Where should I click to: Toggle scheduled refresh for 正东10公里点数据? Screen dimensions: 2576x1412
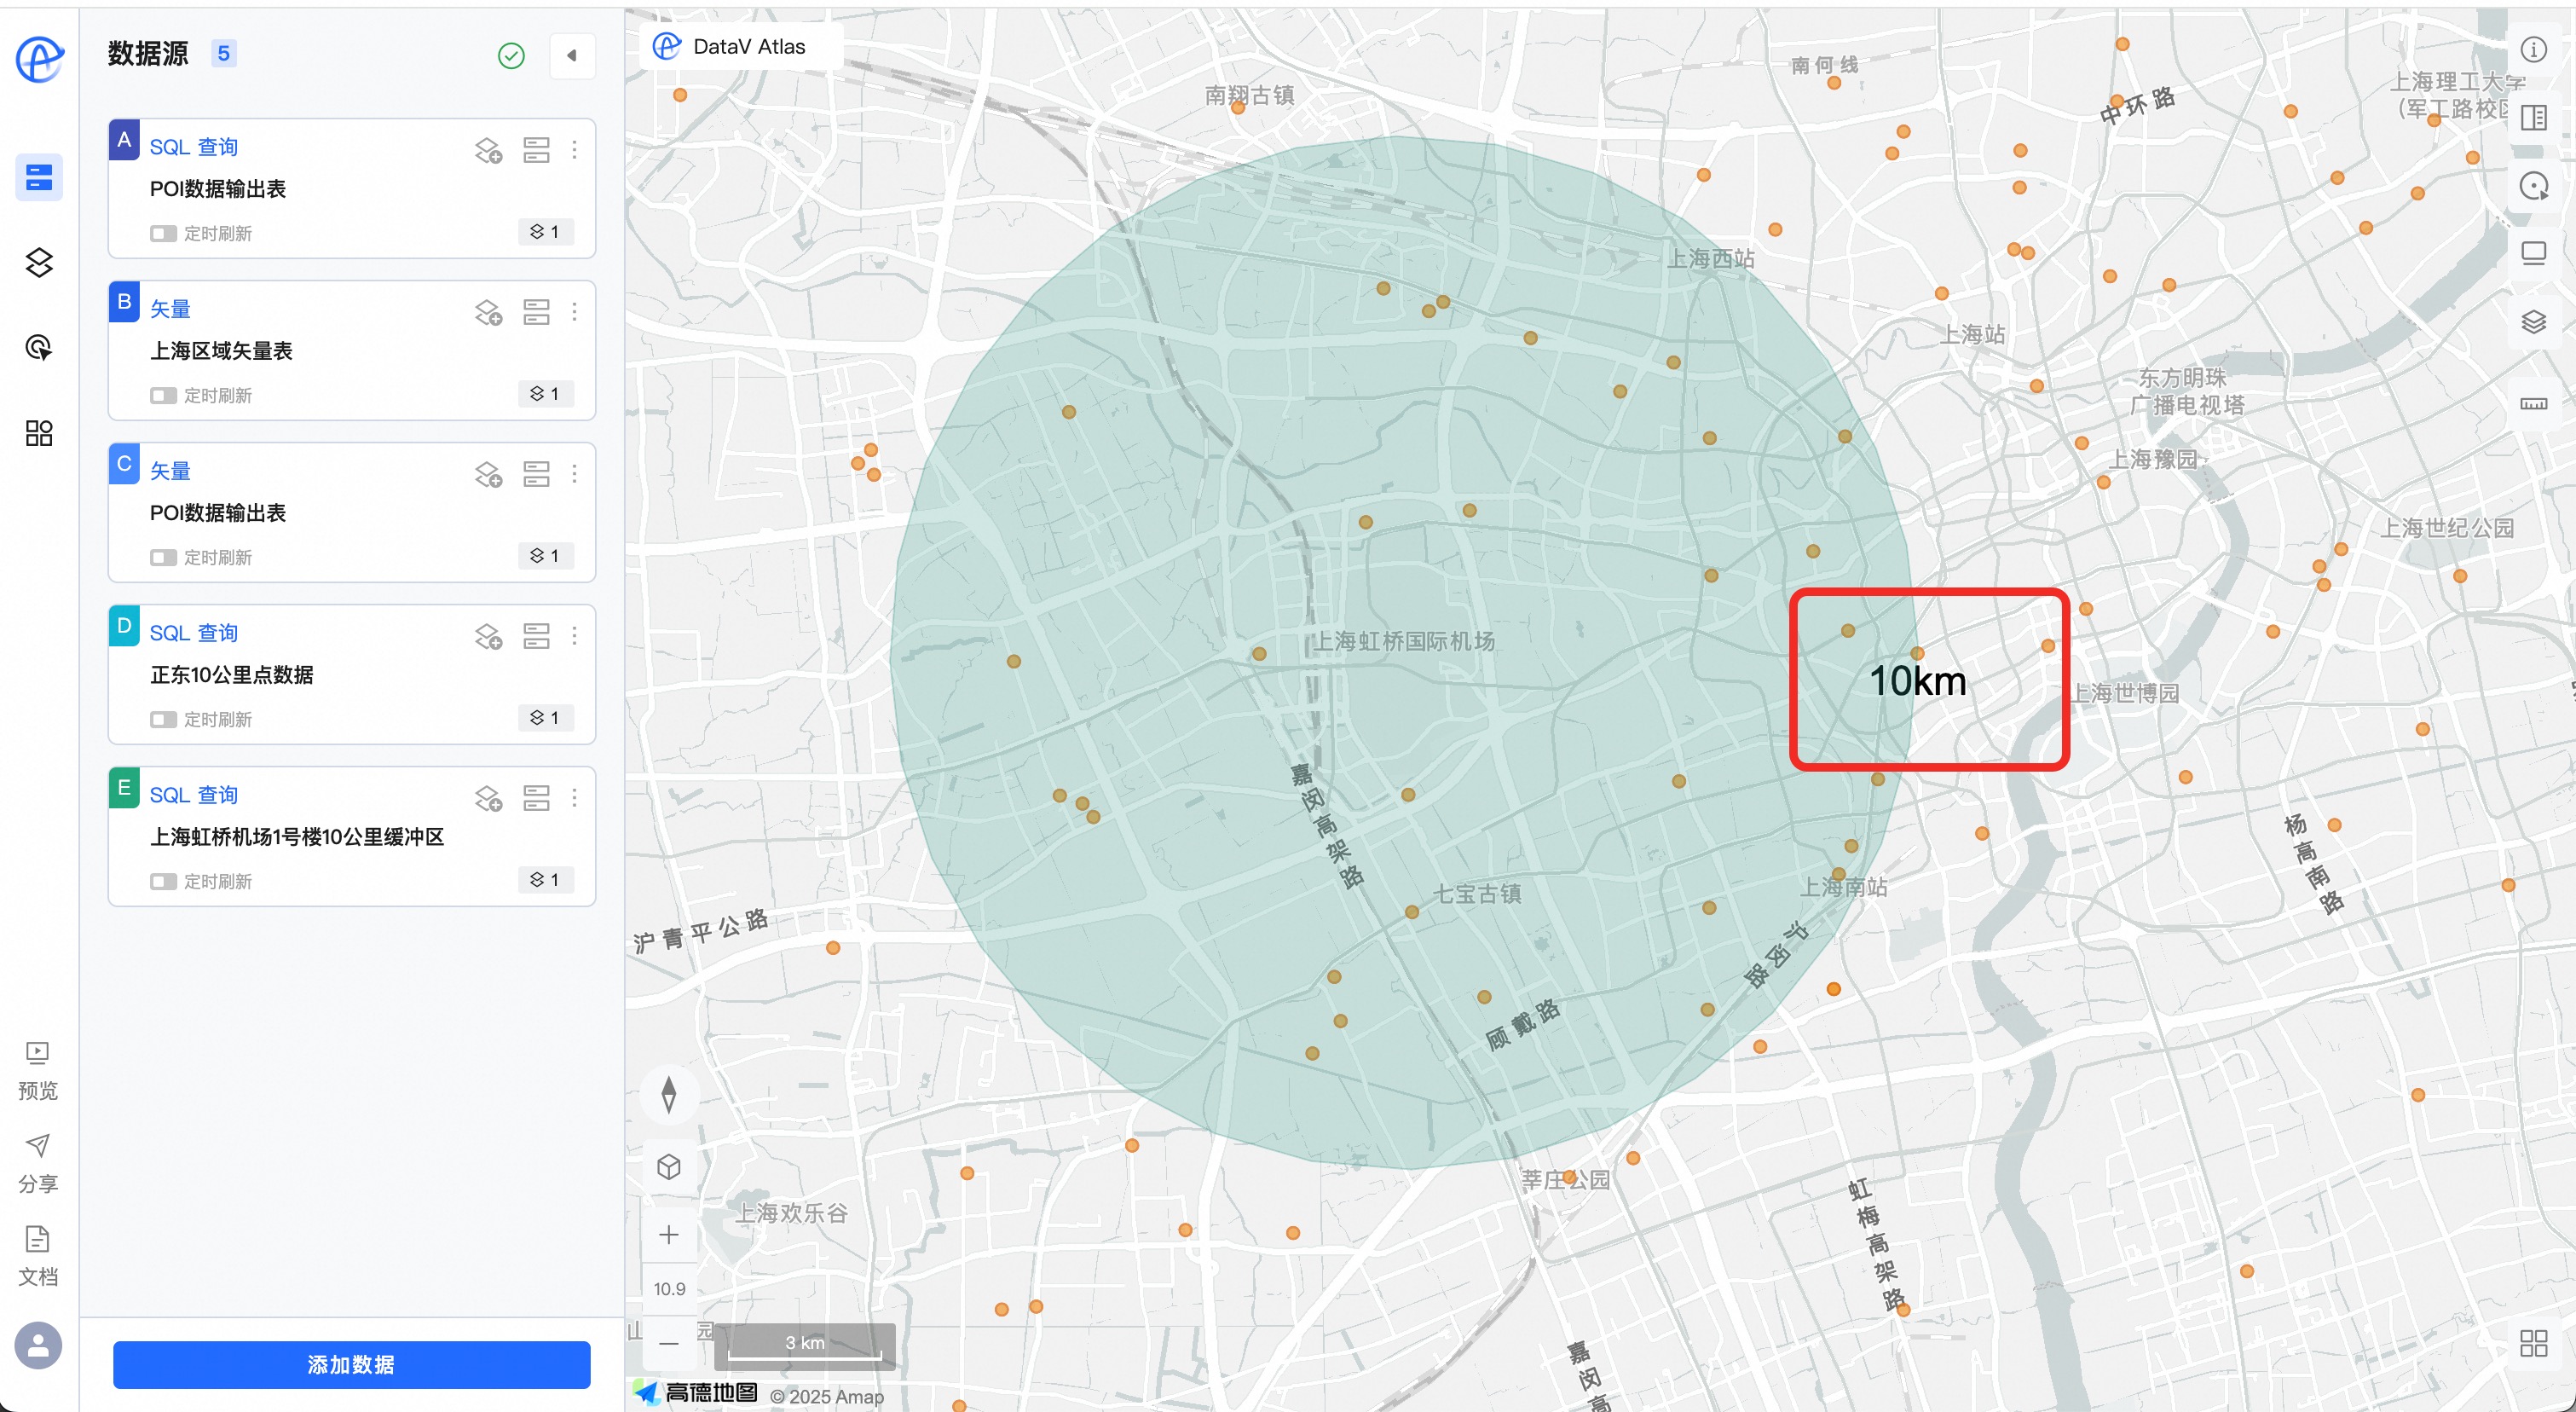click(163, 719)
